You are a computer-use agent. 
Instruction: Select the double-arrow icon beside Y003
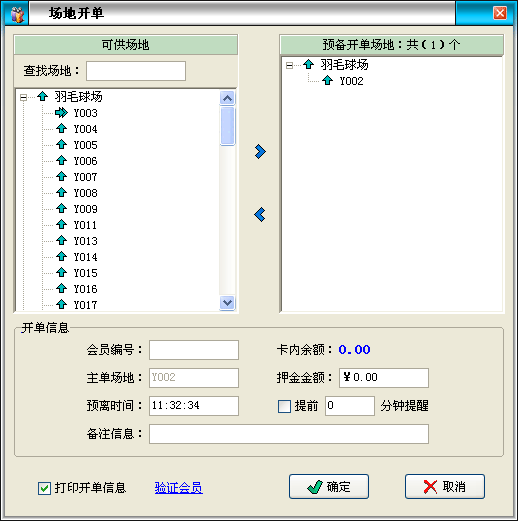click(x=61, y=113)
